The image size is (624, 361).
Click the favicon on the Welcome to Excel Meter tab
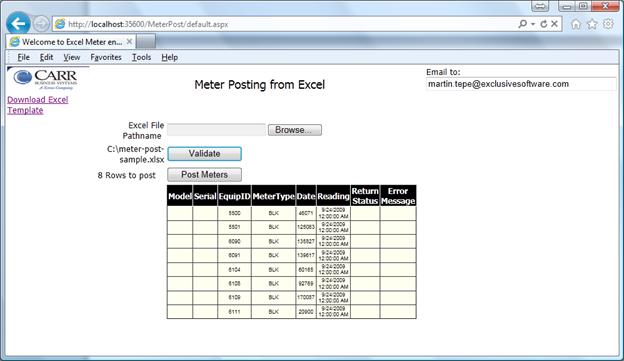pos(15,41)
